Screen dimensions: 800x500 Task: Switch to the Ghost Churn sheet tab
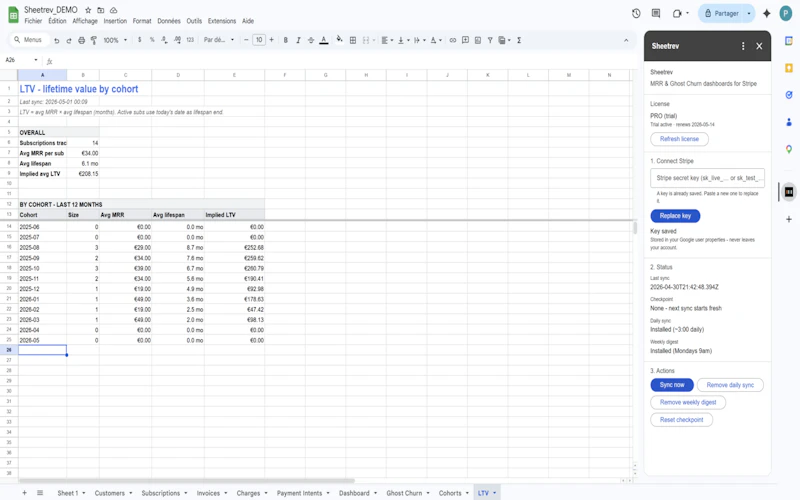(404, 493)
